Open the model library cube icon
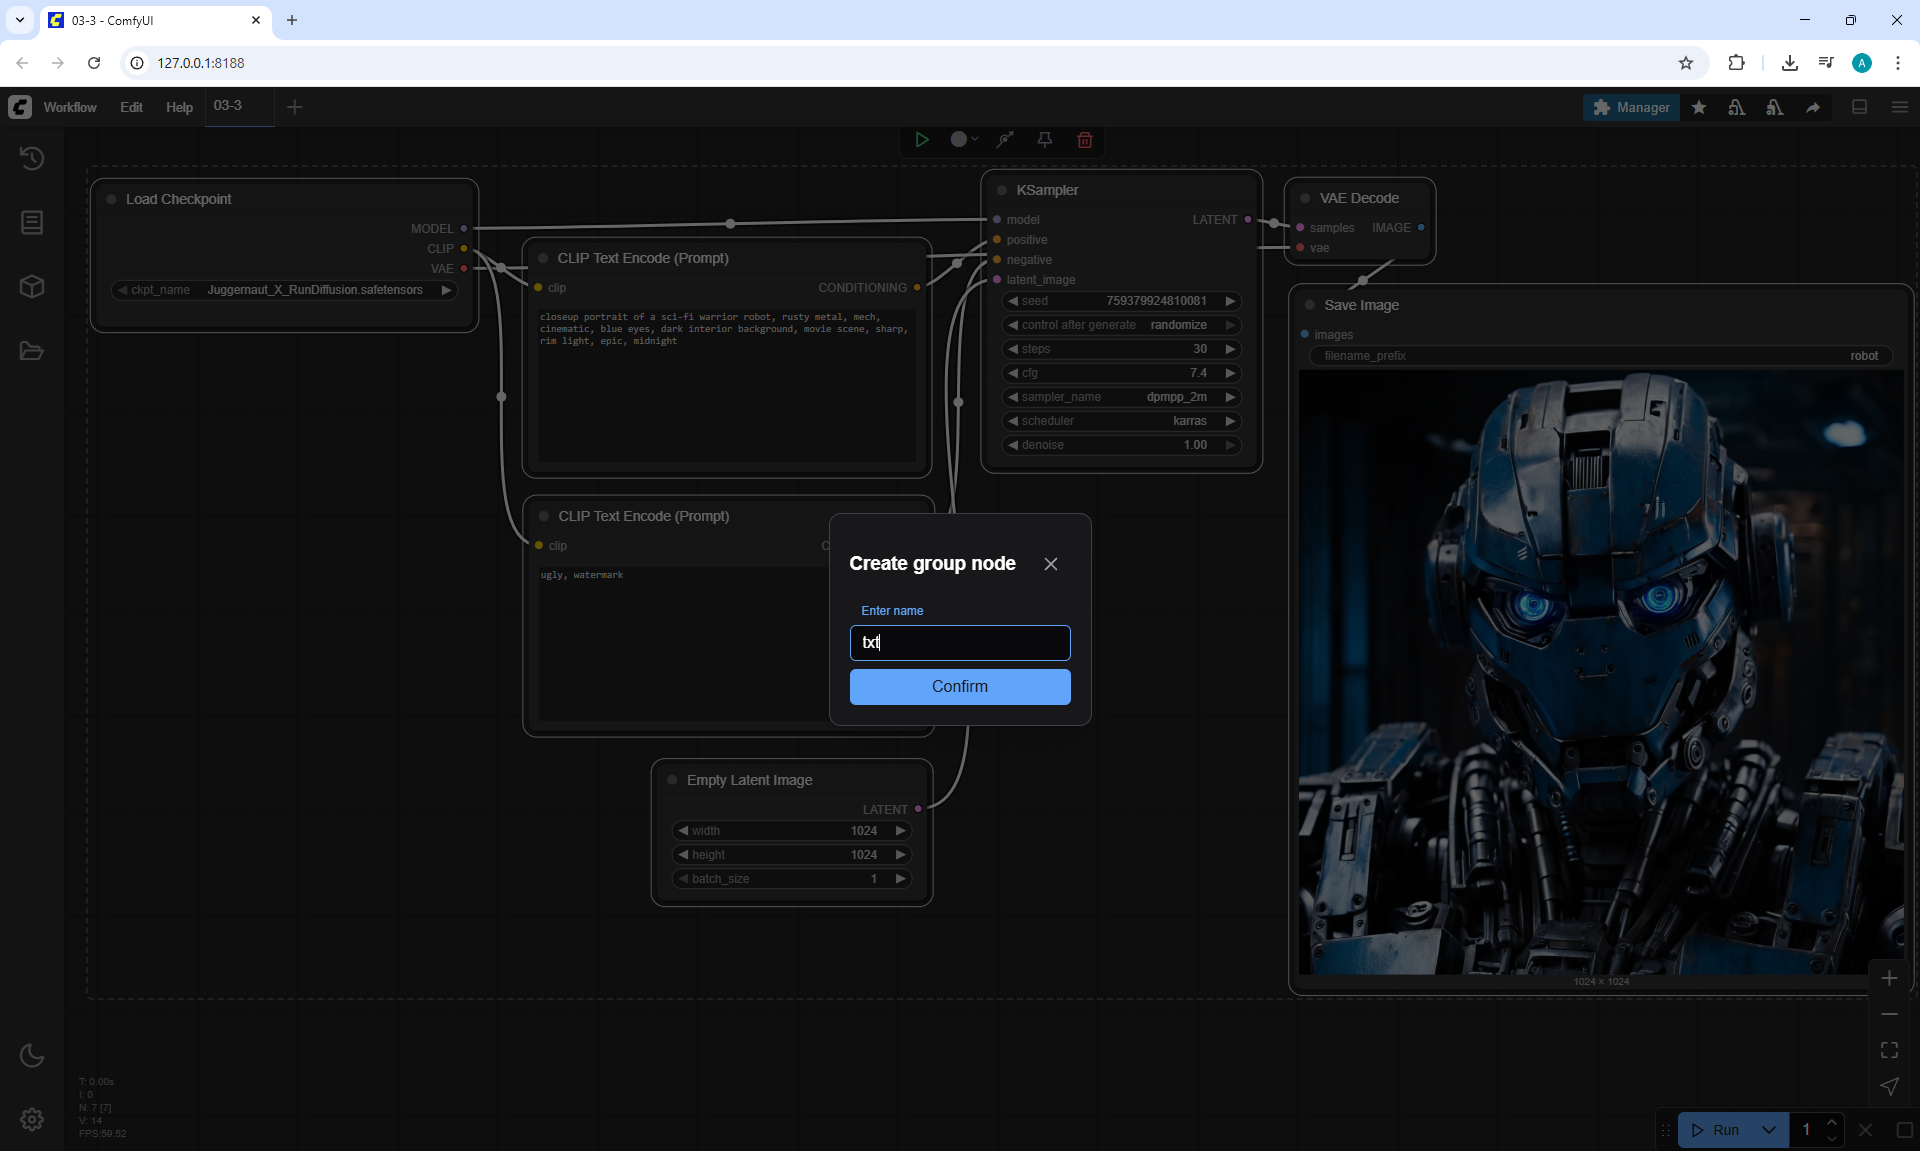The height and width of the screenshot is (1151, 1920). [32, 287]
